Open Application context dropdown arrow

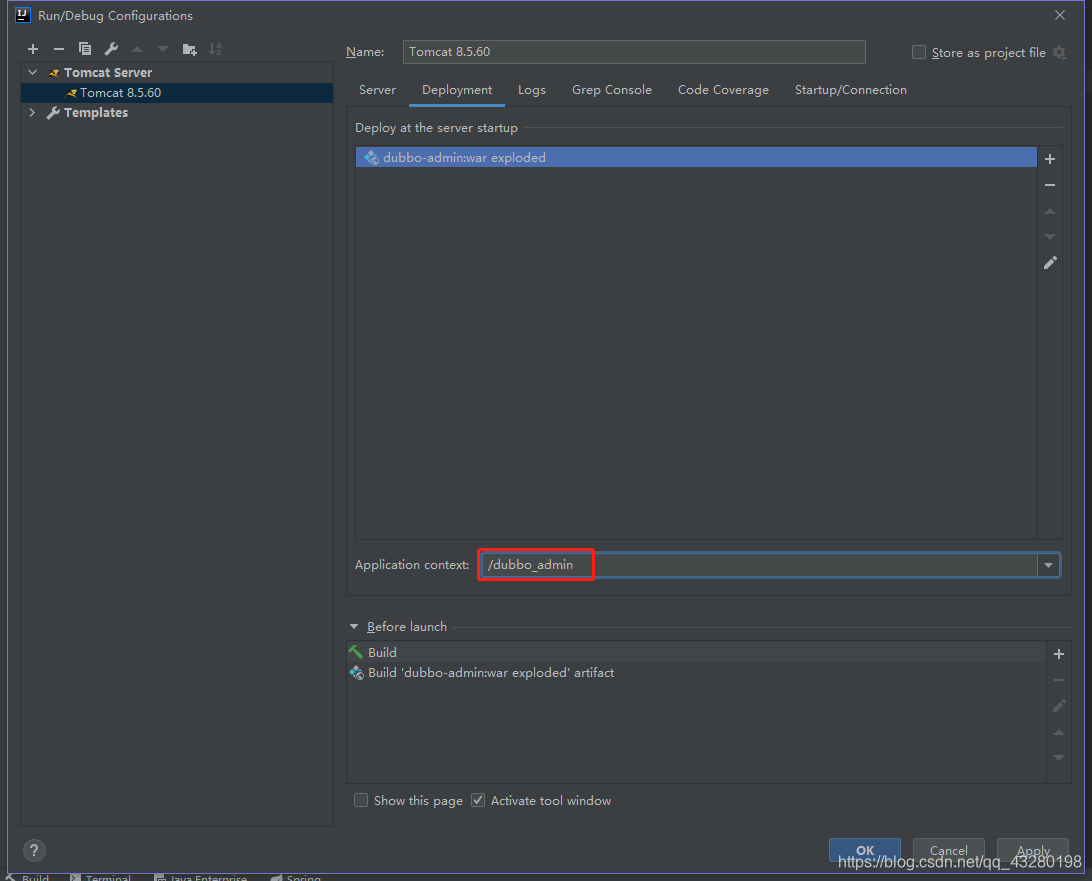coord(1048,565)
